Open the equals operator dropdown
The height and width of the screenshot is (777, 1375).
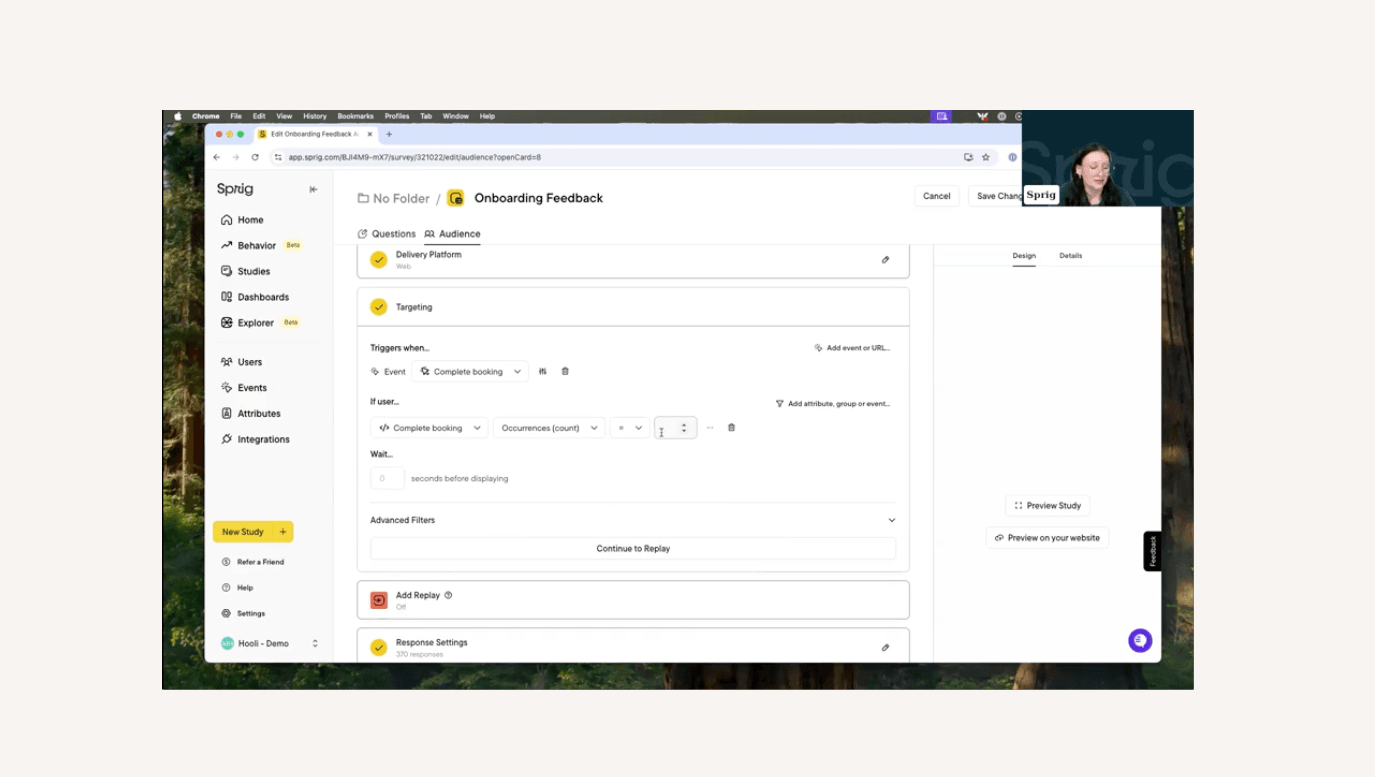tap(629, 428)
